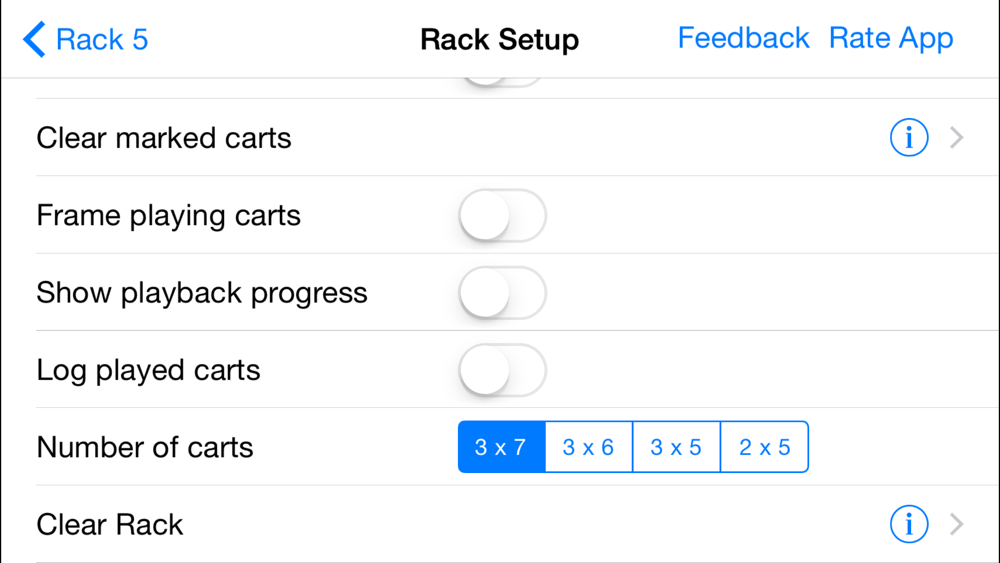Tap the Clear marked carts row label
Screen dimensions: 1000x563
[164, 138]
